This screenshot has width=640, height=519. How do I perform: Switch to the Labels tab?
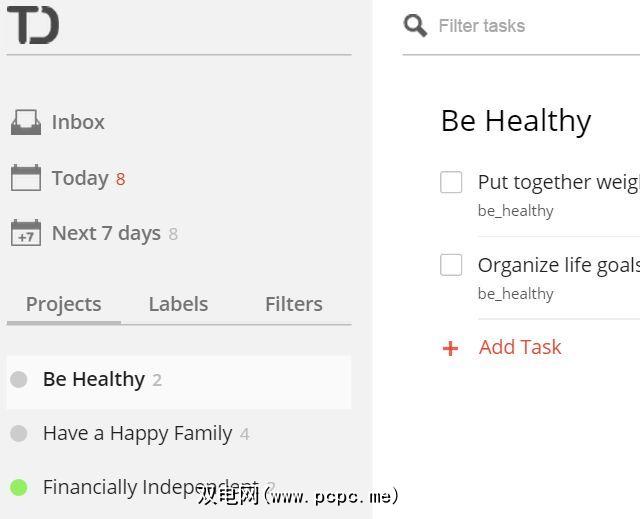coord(178,304)
